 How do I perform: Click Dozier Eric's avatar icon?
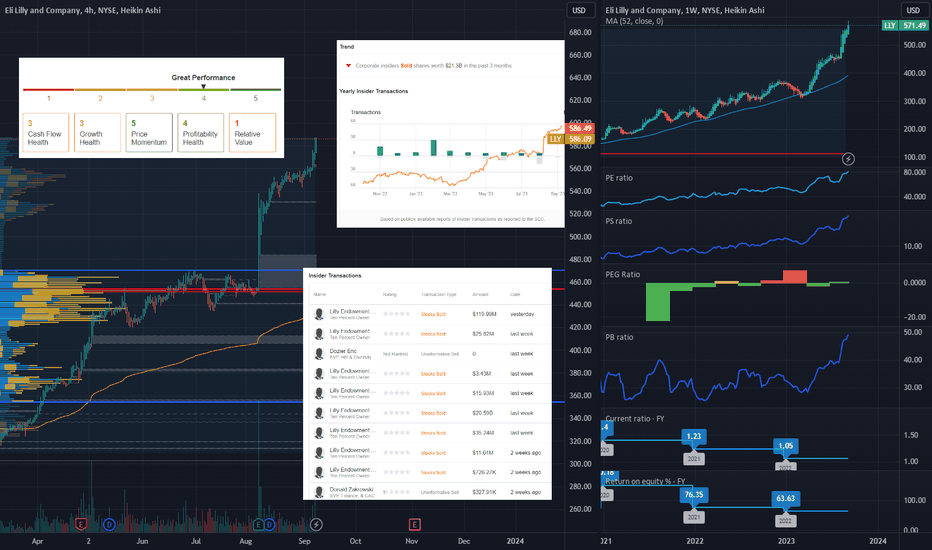pos(319,354)
